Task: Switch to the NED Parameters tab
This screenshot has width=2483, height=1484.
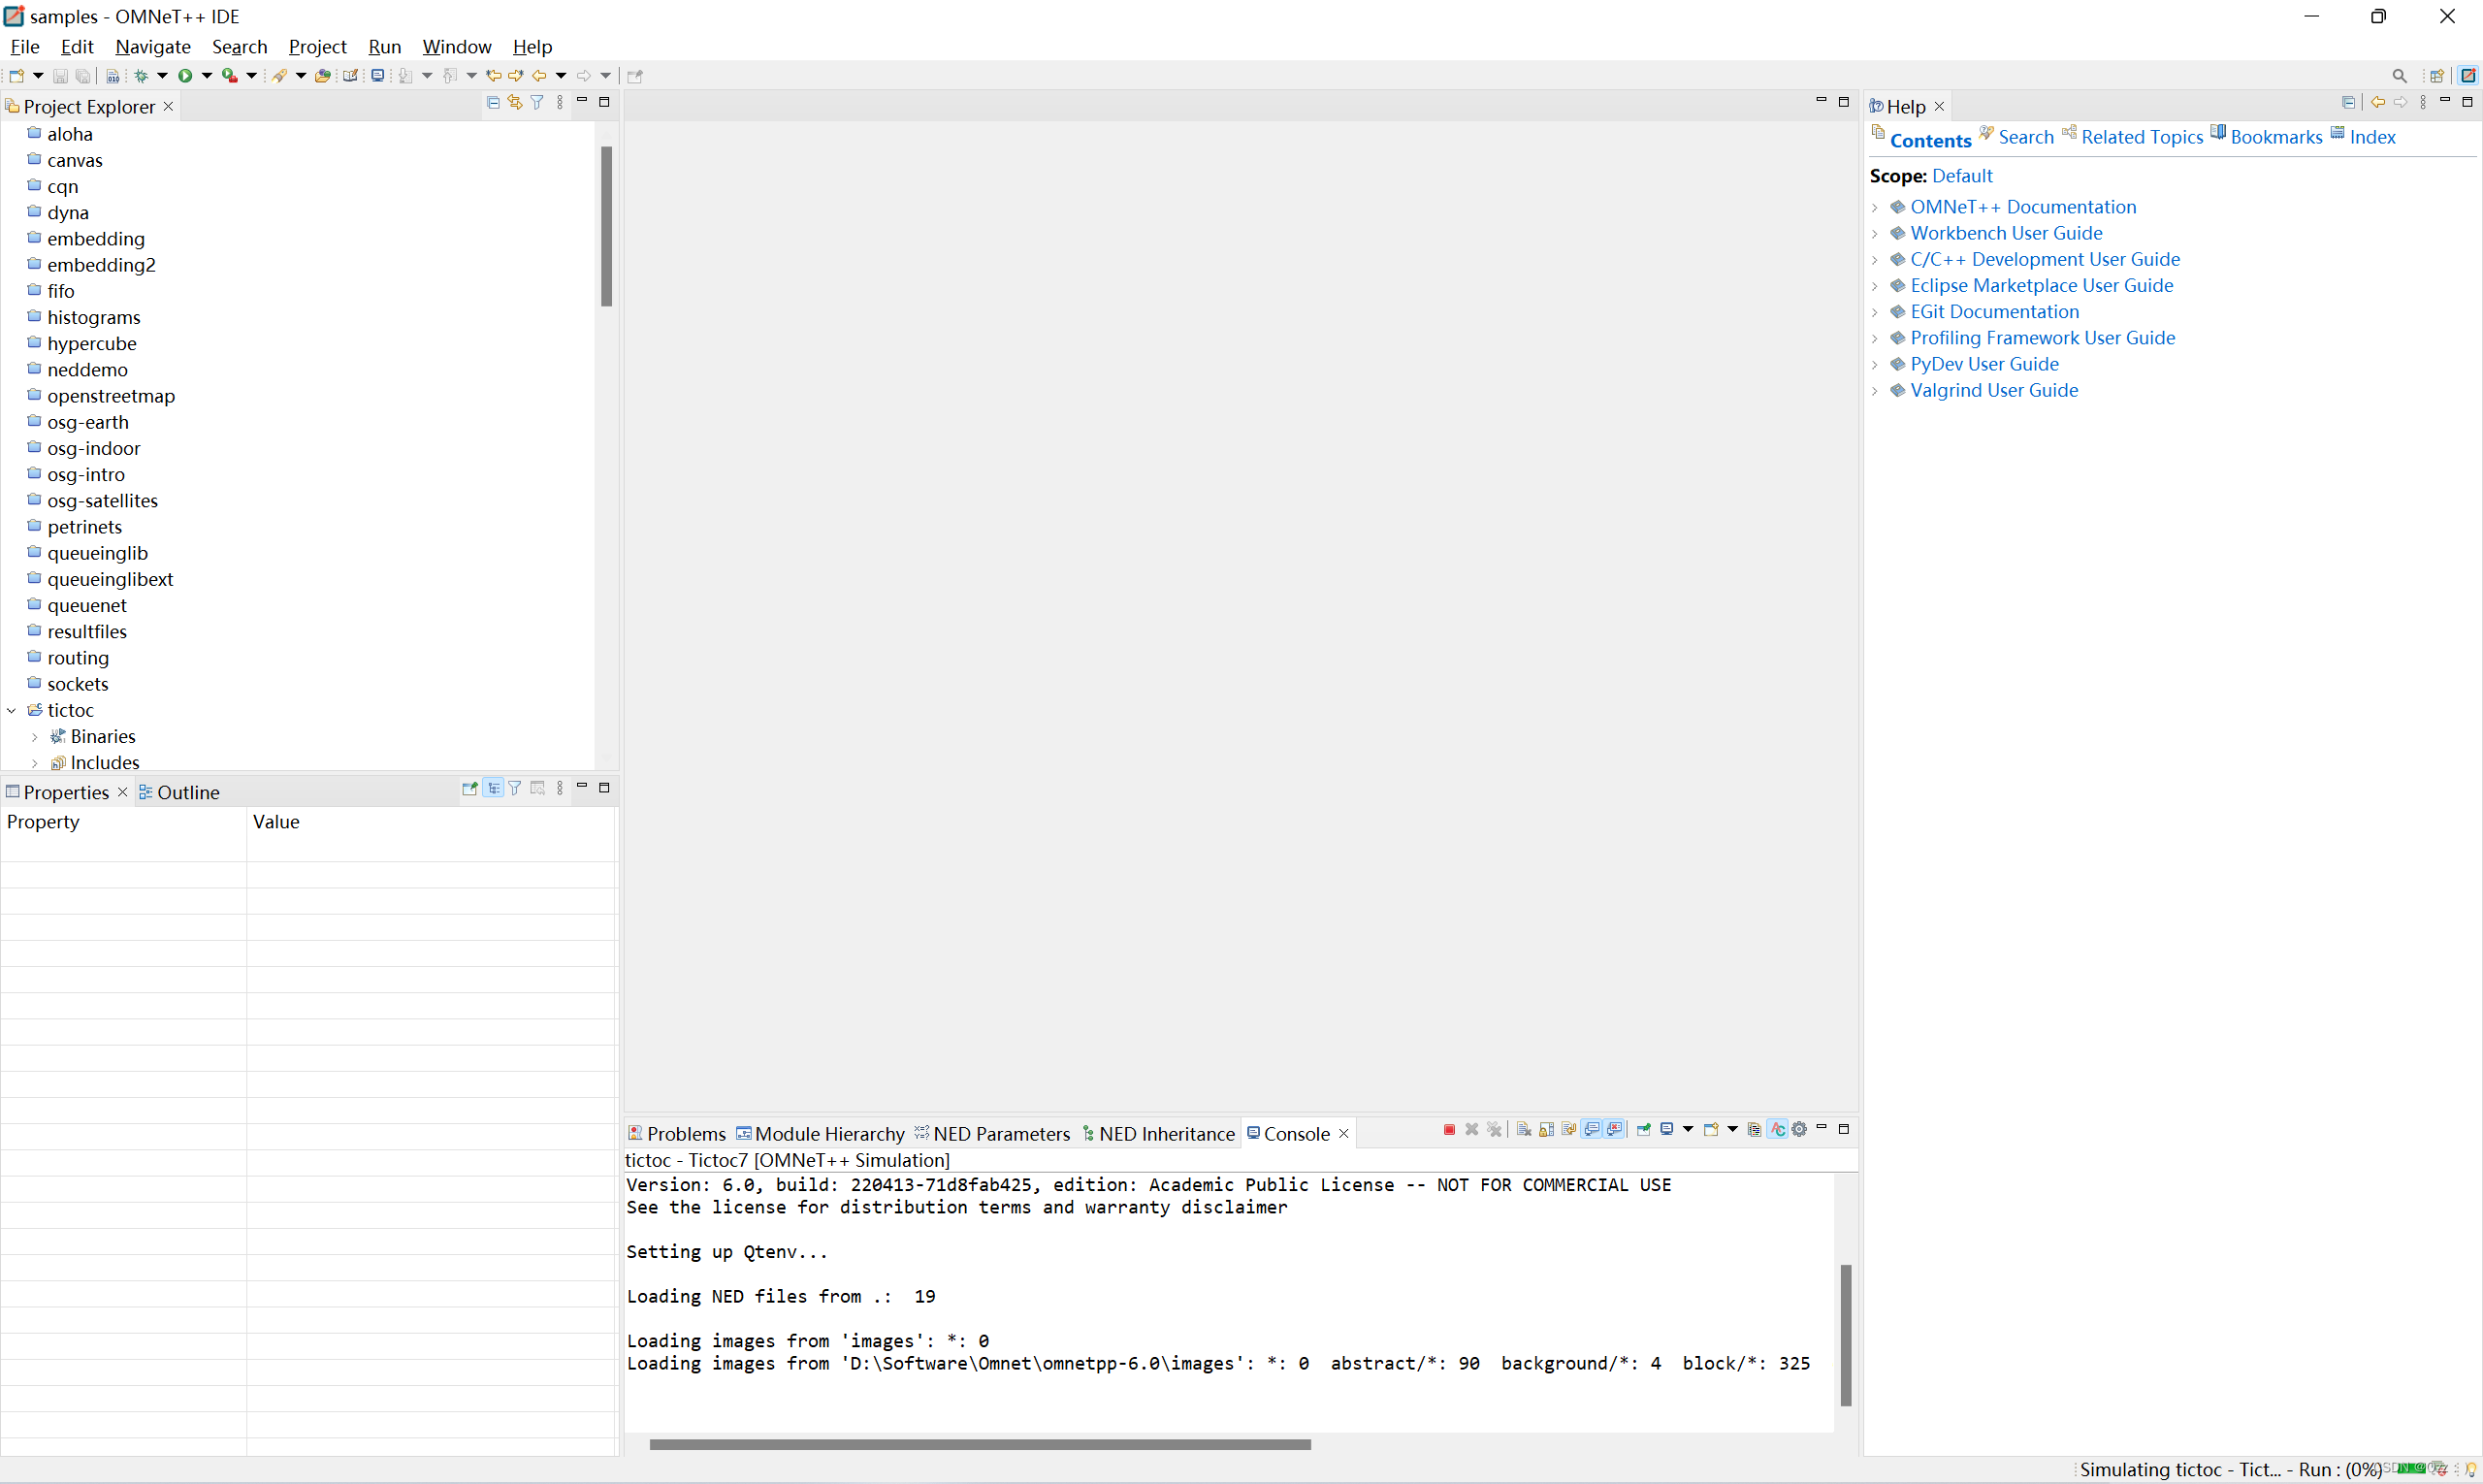Action: click(x=1001, y=1134)
